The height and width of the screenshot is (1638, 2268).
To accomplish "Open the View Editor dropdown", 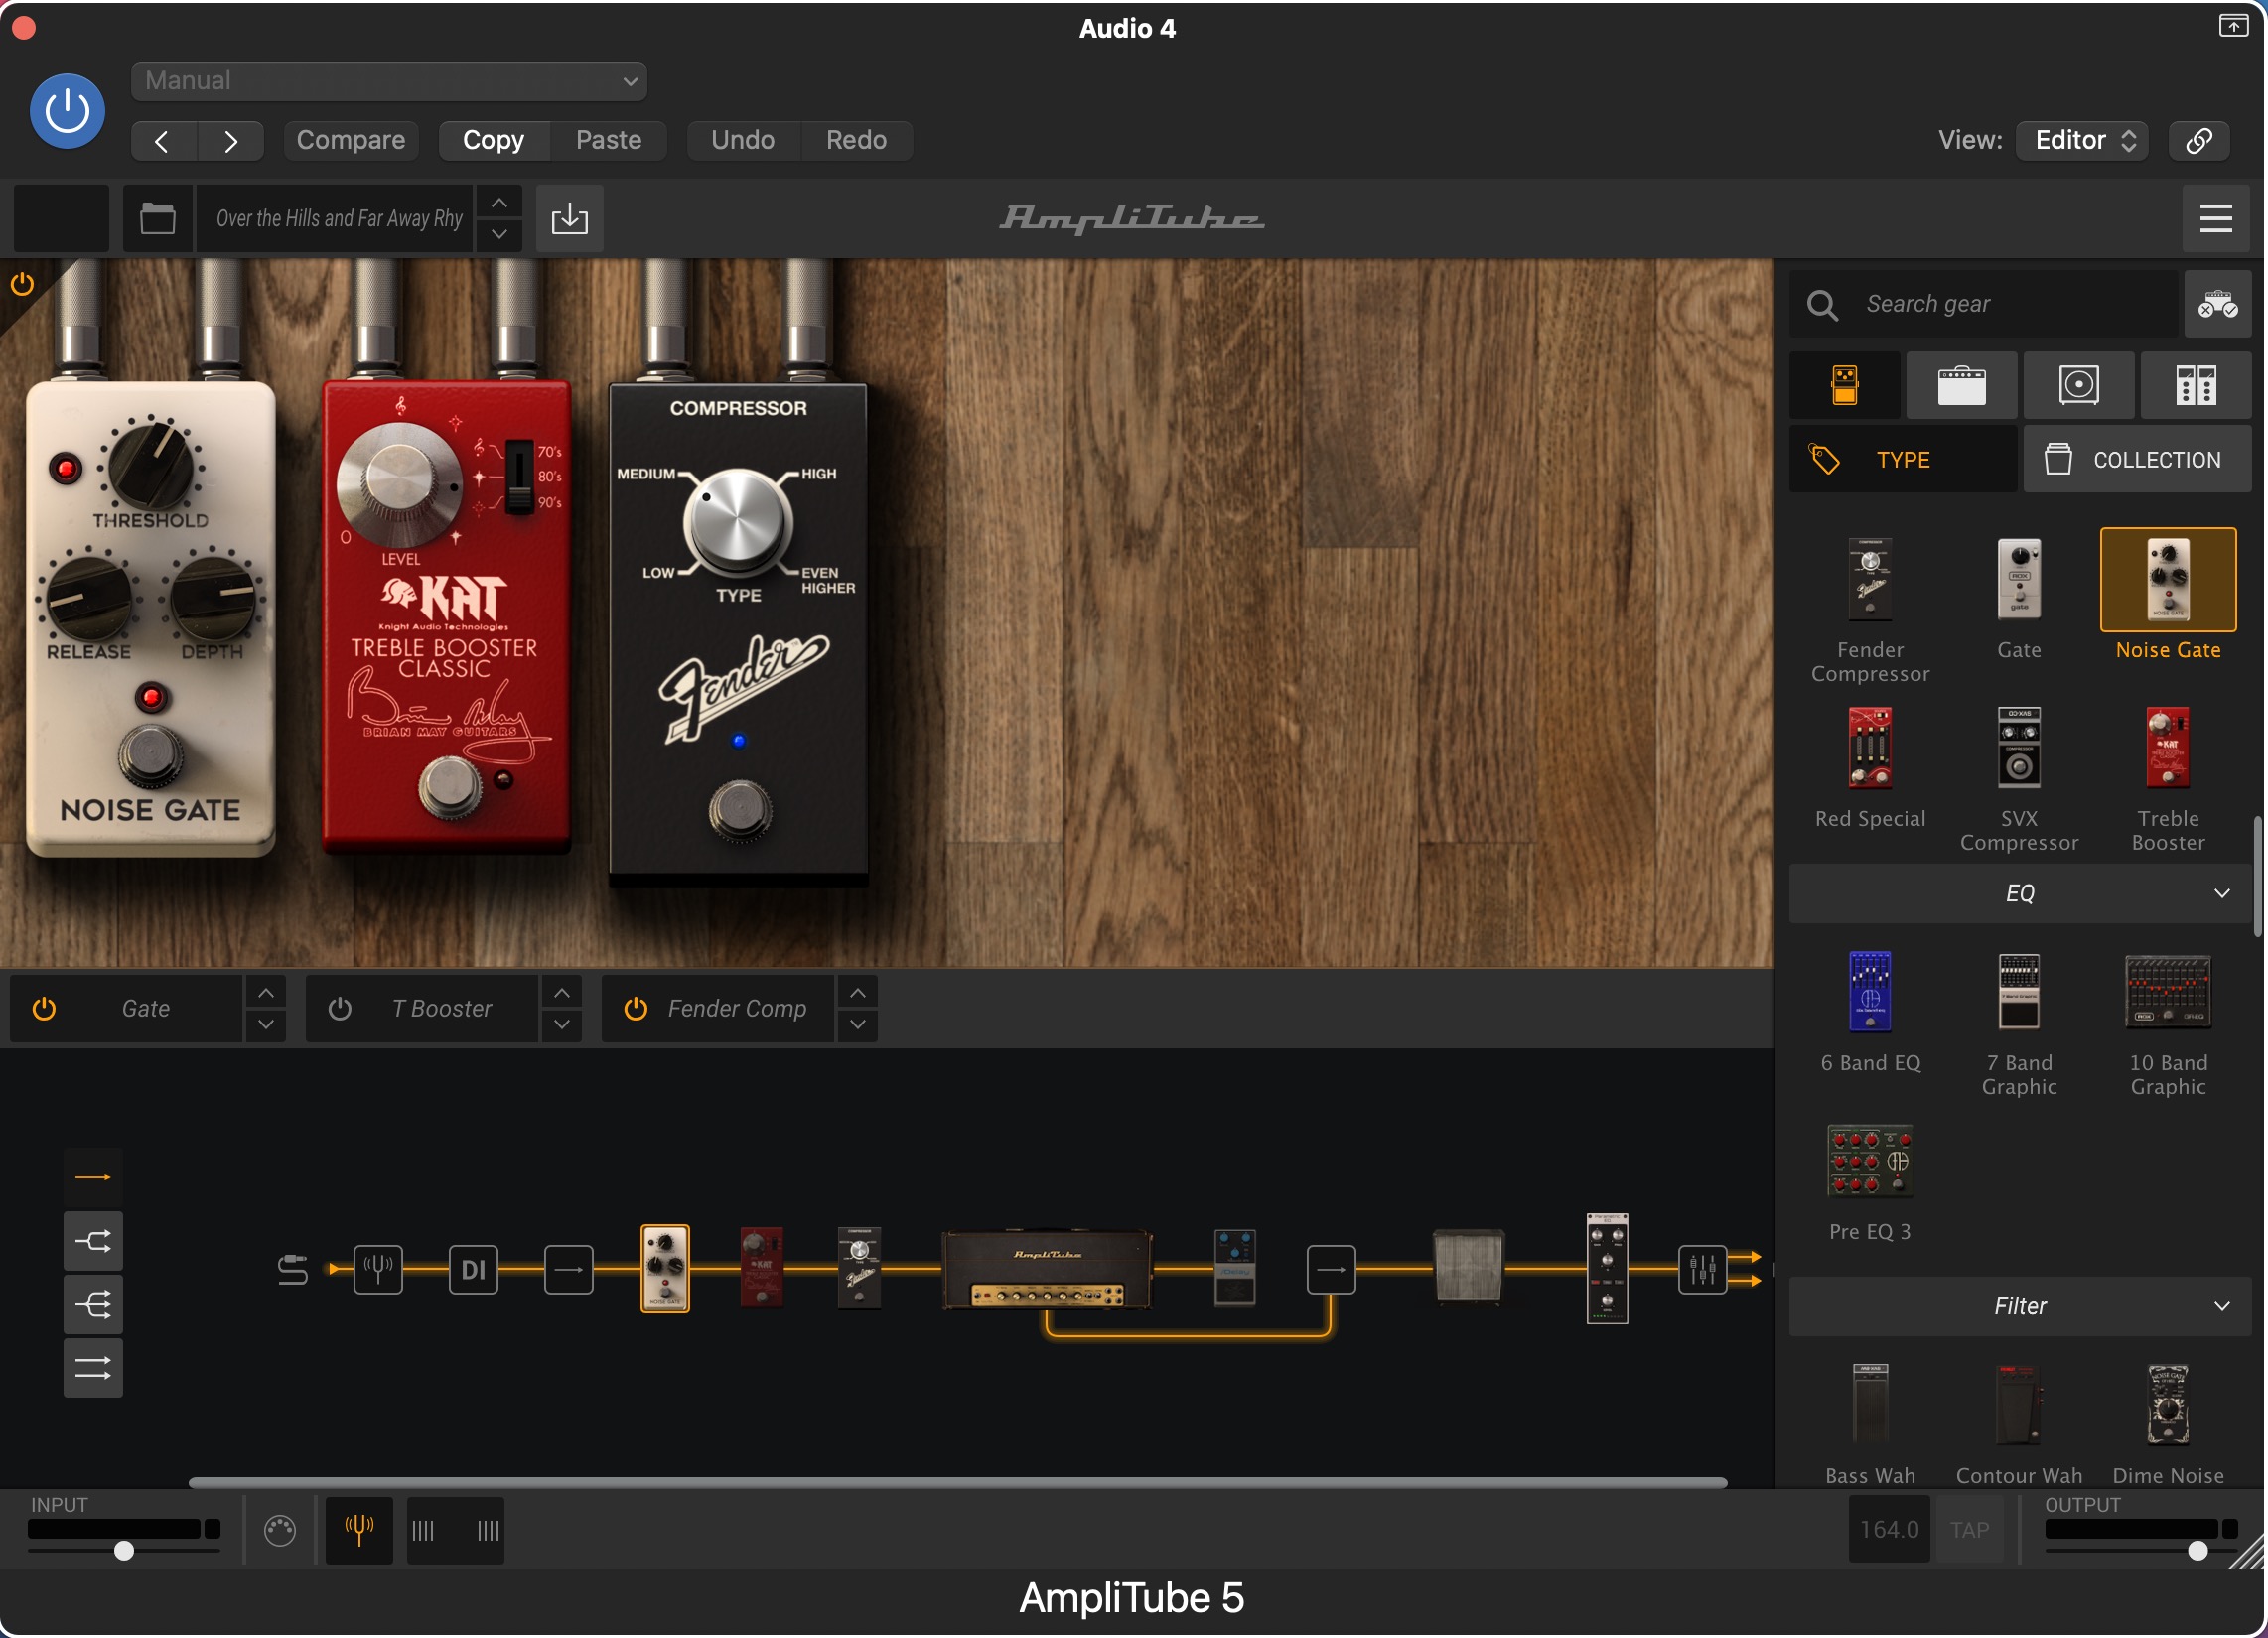I will pos(2084,140).
